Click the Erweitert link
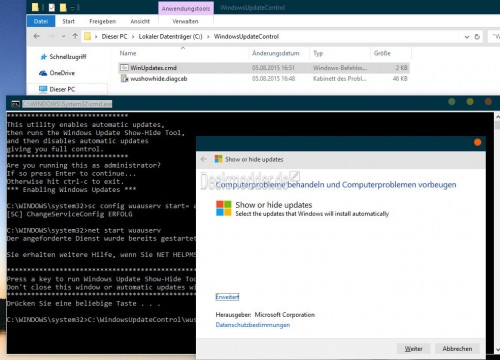500x360 pixels. 227,297
